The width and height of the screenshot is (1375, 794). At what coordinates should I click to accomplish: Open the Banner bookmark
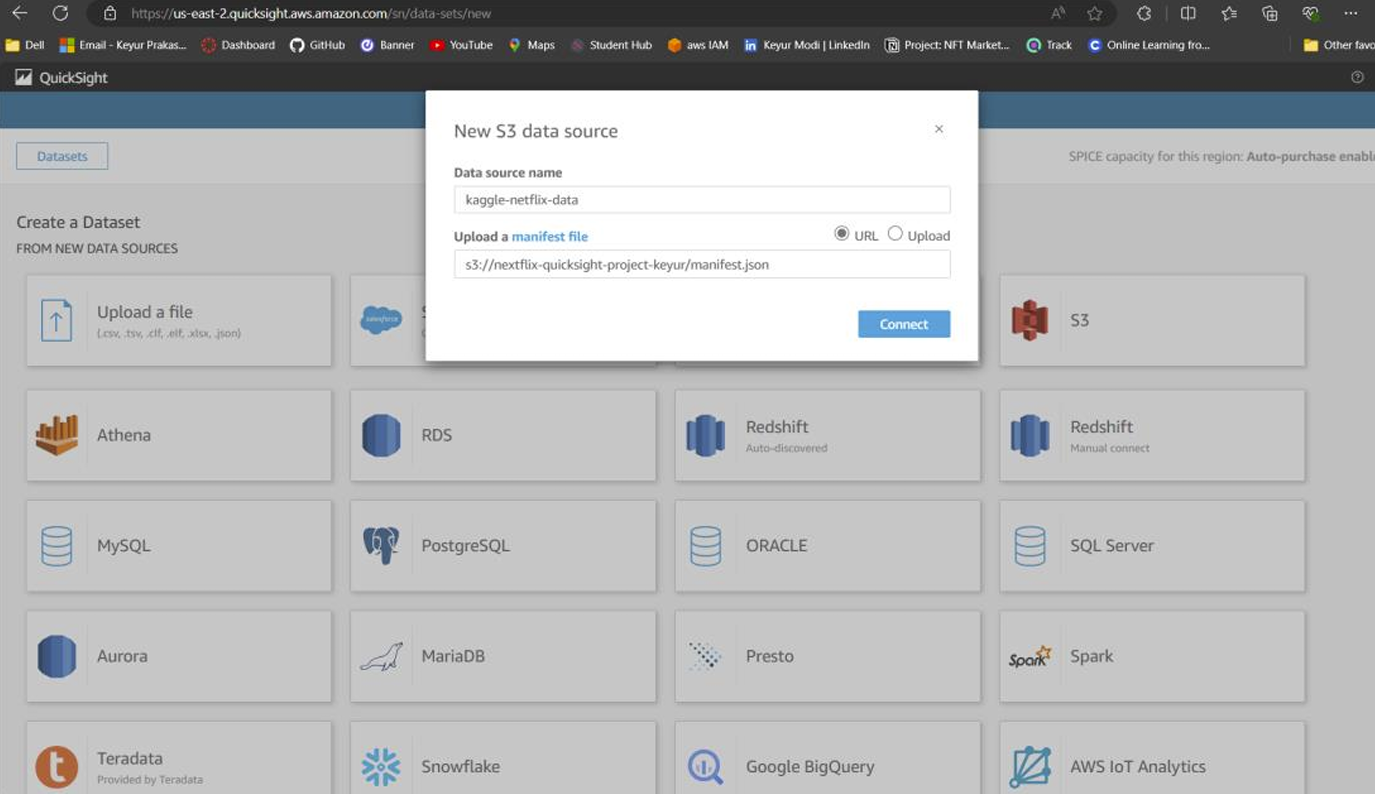tap(387, 45)
